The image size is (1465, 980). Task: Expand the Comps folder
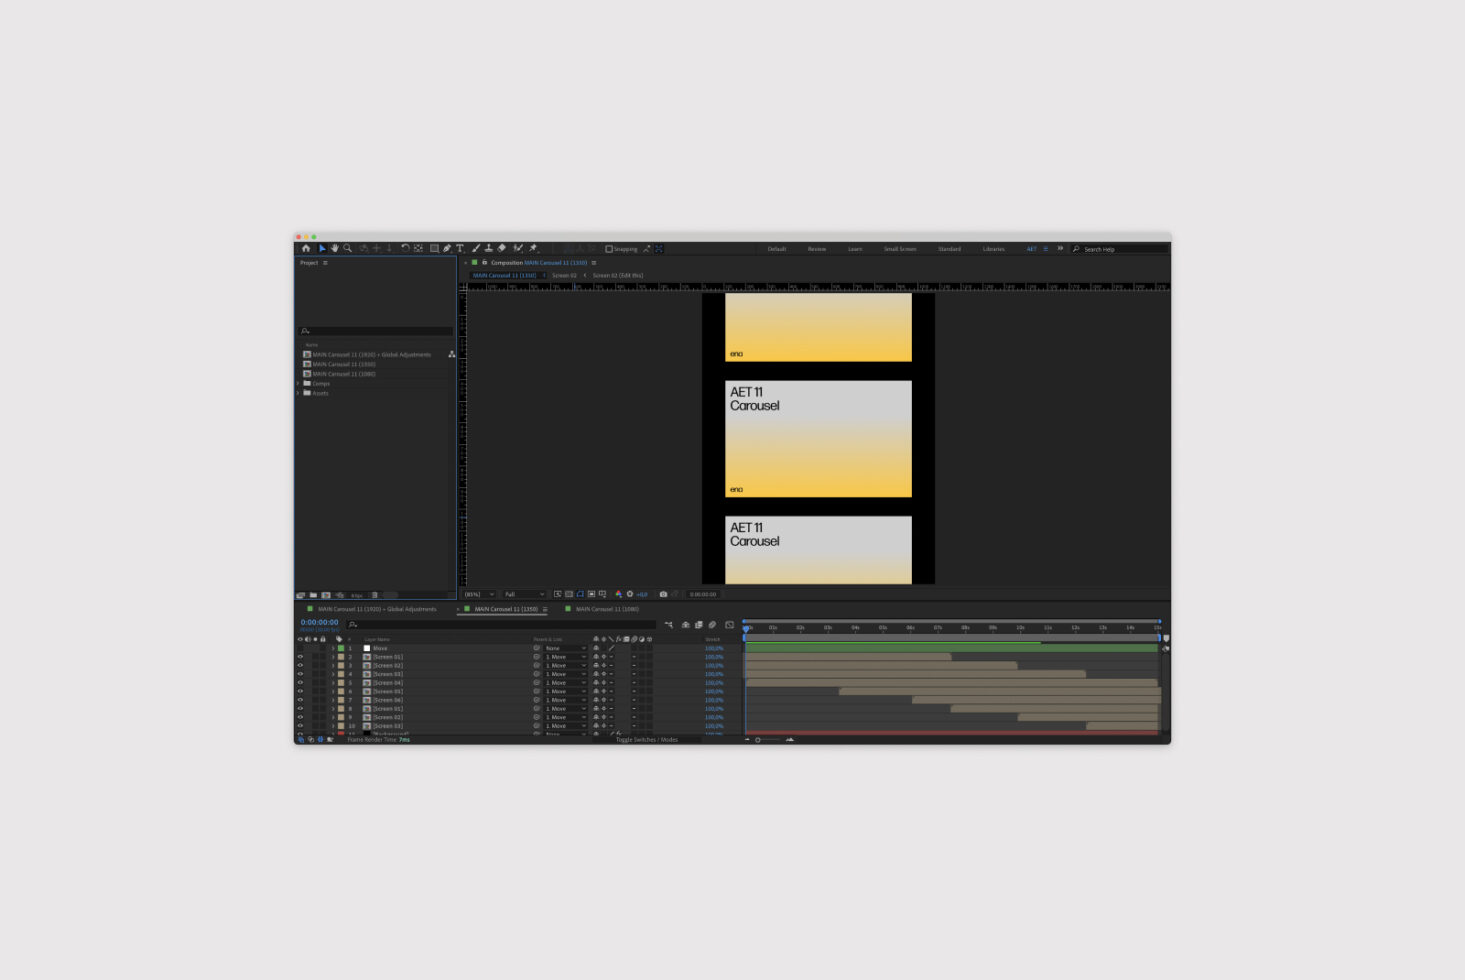coord(298,383)
